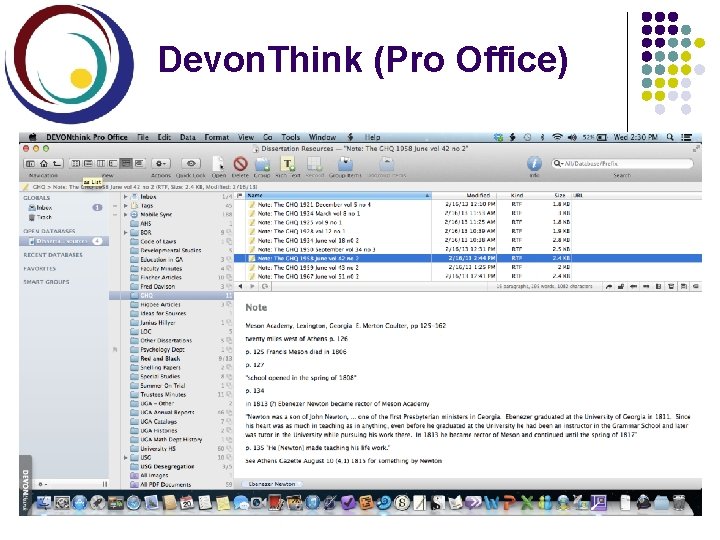720x540 pixels.
Task: Open the Format menu
Action: pos(216,137)
